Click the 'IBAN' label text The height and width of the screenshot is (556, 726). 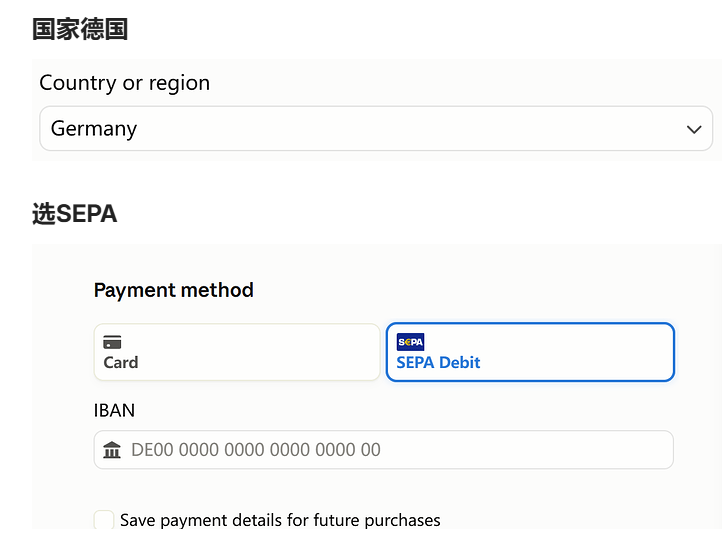click(x=114, y=410)
